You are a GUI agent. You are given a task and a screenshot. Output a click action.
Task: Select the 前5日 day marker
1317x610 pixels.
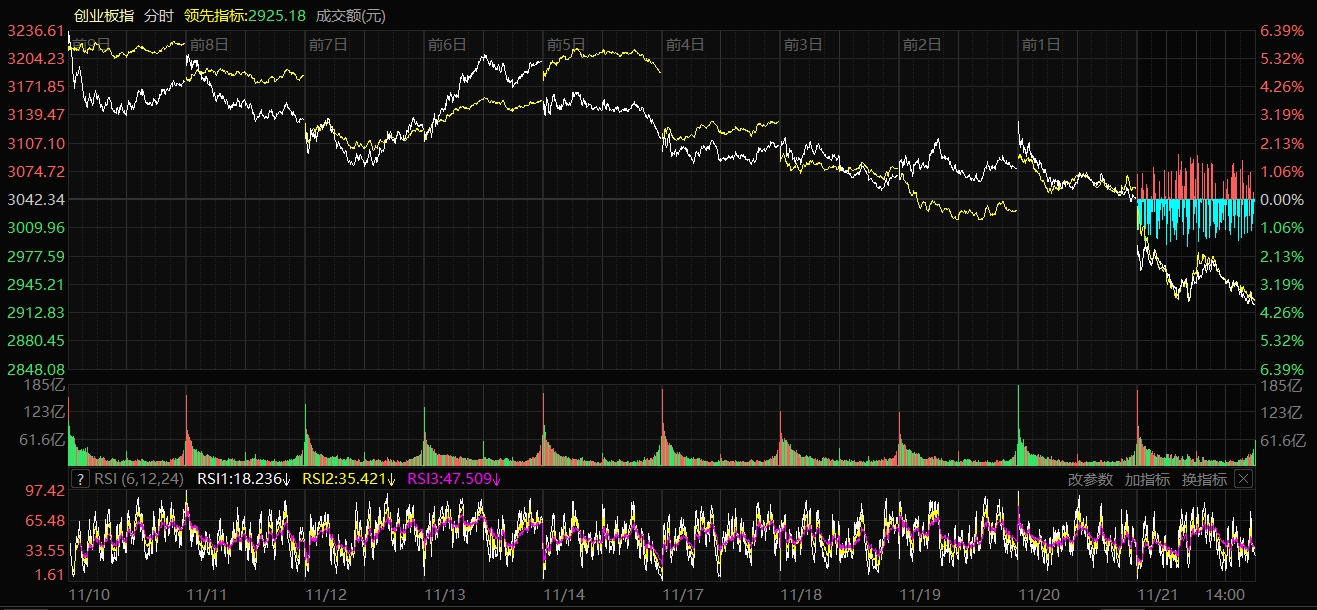[566, 44]
